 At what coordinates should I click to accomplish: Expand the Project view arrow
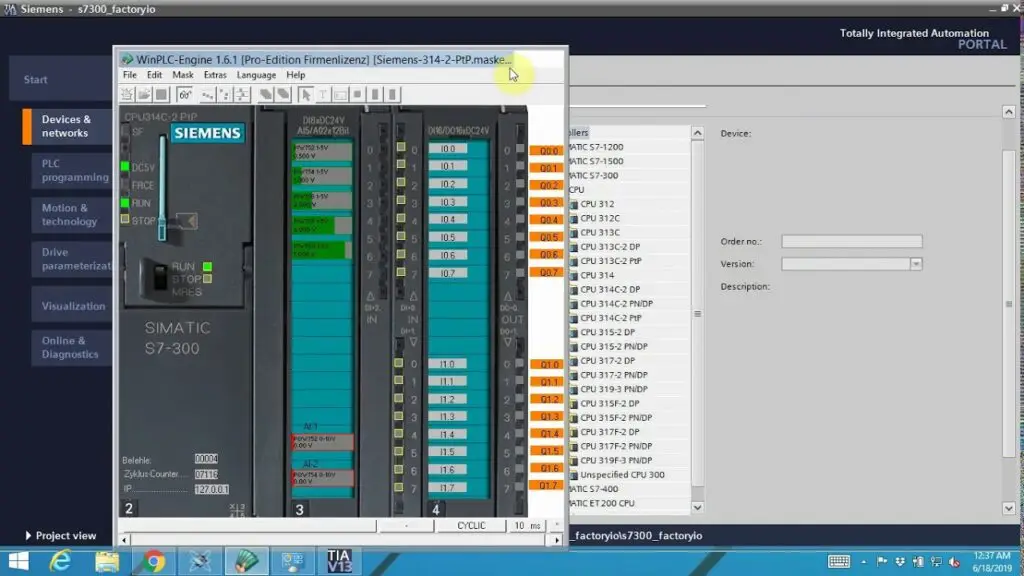tap(28, 536)
